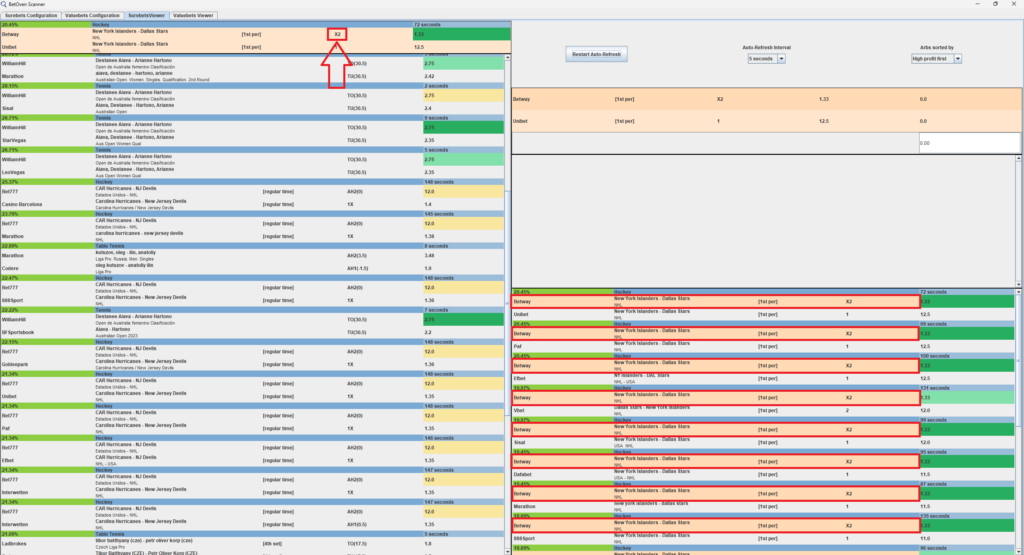Click the 2.2 odds in BFSportsbook row
Image resolution: width=1024 pixels, height=555 pixels.
pos(428,332)
